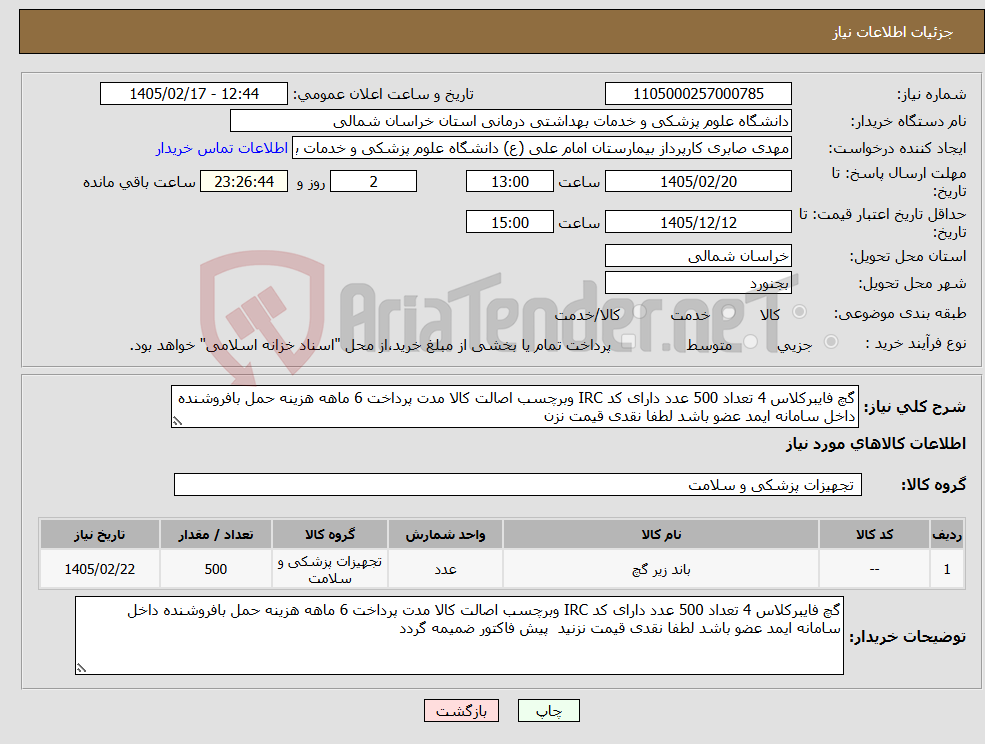Viewport: 985px width, 744px height.
Task: Open the اطلاعات تماس خریدار link
Action: [222, 148]
